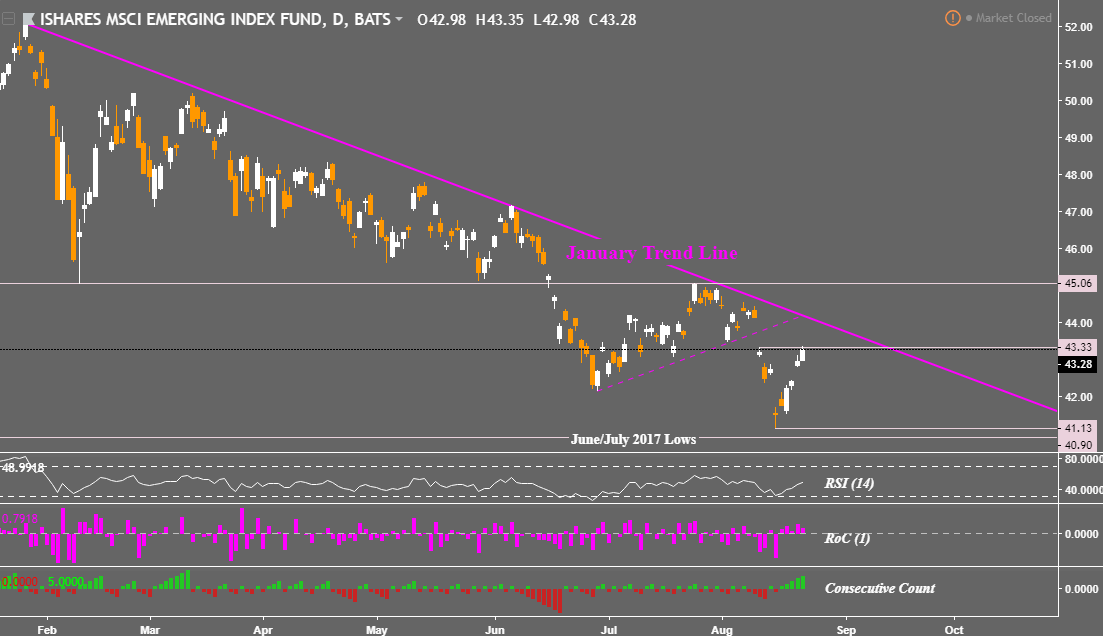This screenshot has height=636, width=1103.
Task: Click the Jun label on the time axis
Action: pyautogui.click(x=495, y=630)
